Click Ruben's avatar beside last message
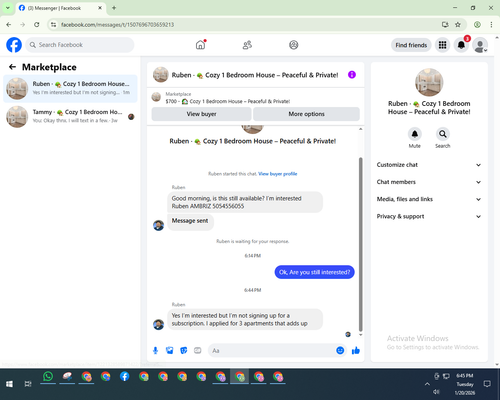The width and height of the screenshot is (500, 400). point(158,324)
